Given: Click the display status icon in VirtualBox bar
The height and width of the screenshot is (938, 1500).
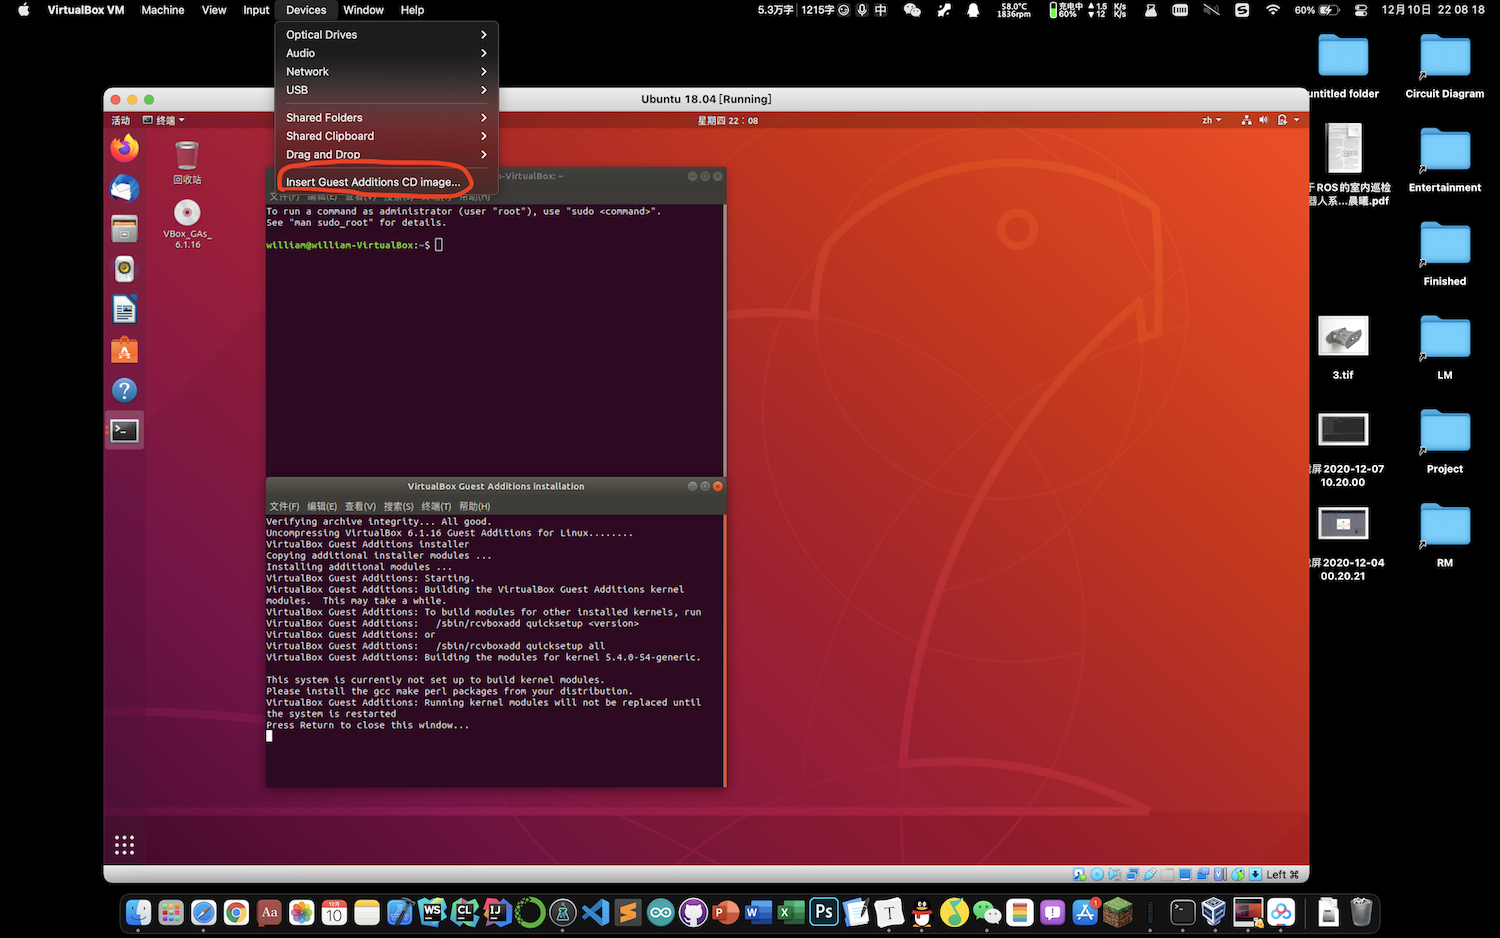Looking at the screenshot, I should 1185,874.
